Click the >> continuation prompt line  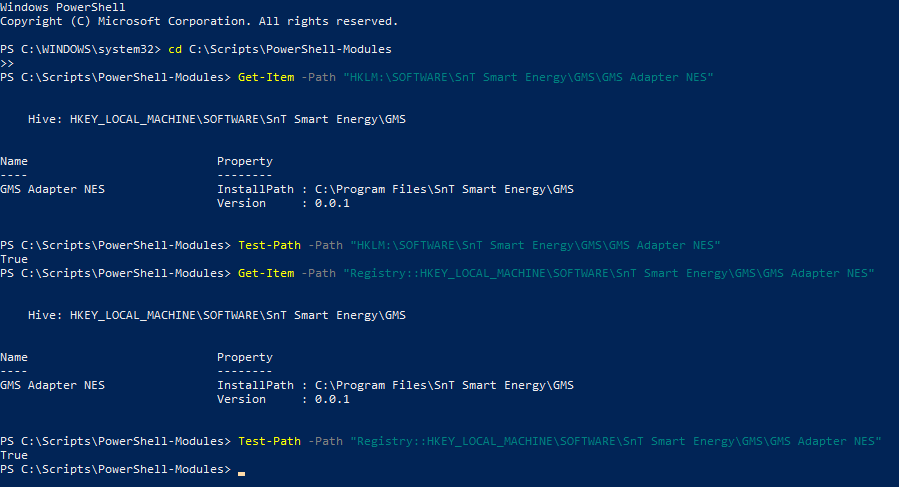pyautogui.click(x=7, y=63)
